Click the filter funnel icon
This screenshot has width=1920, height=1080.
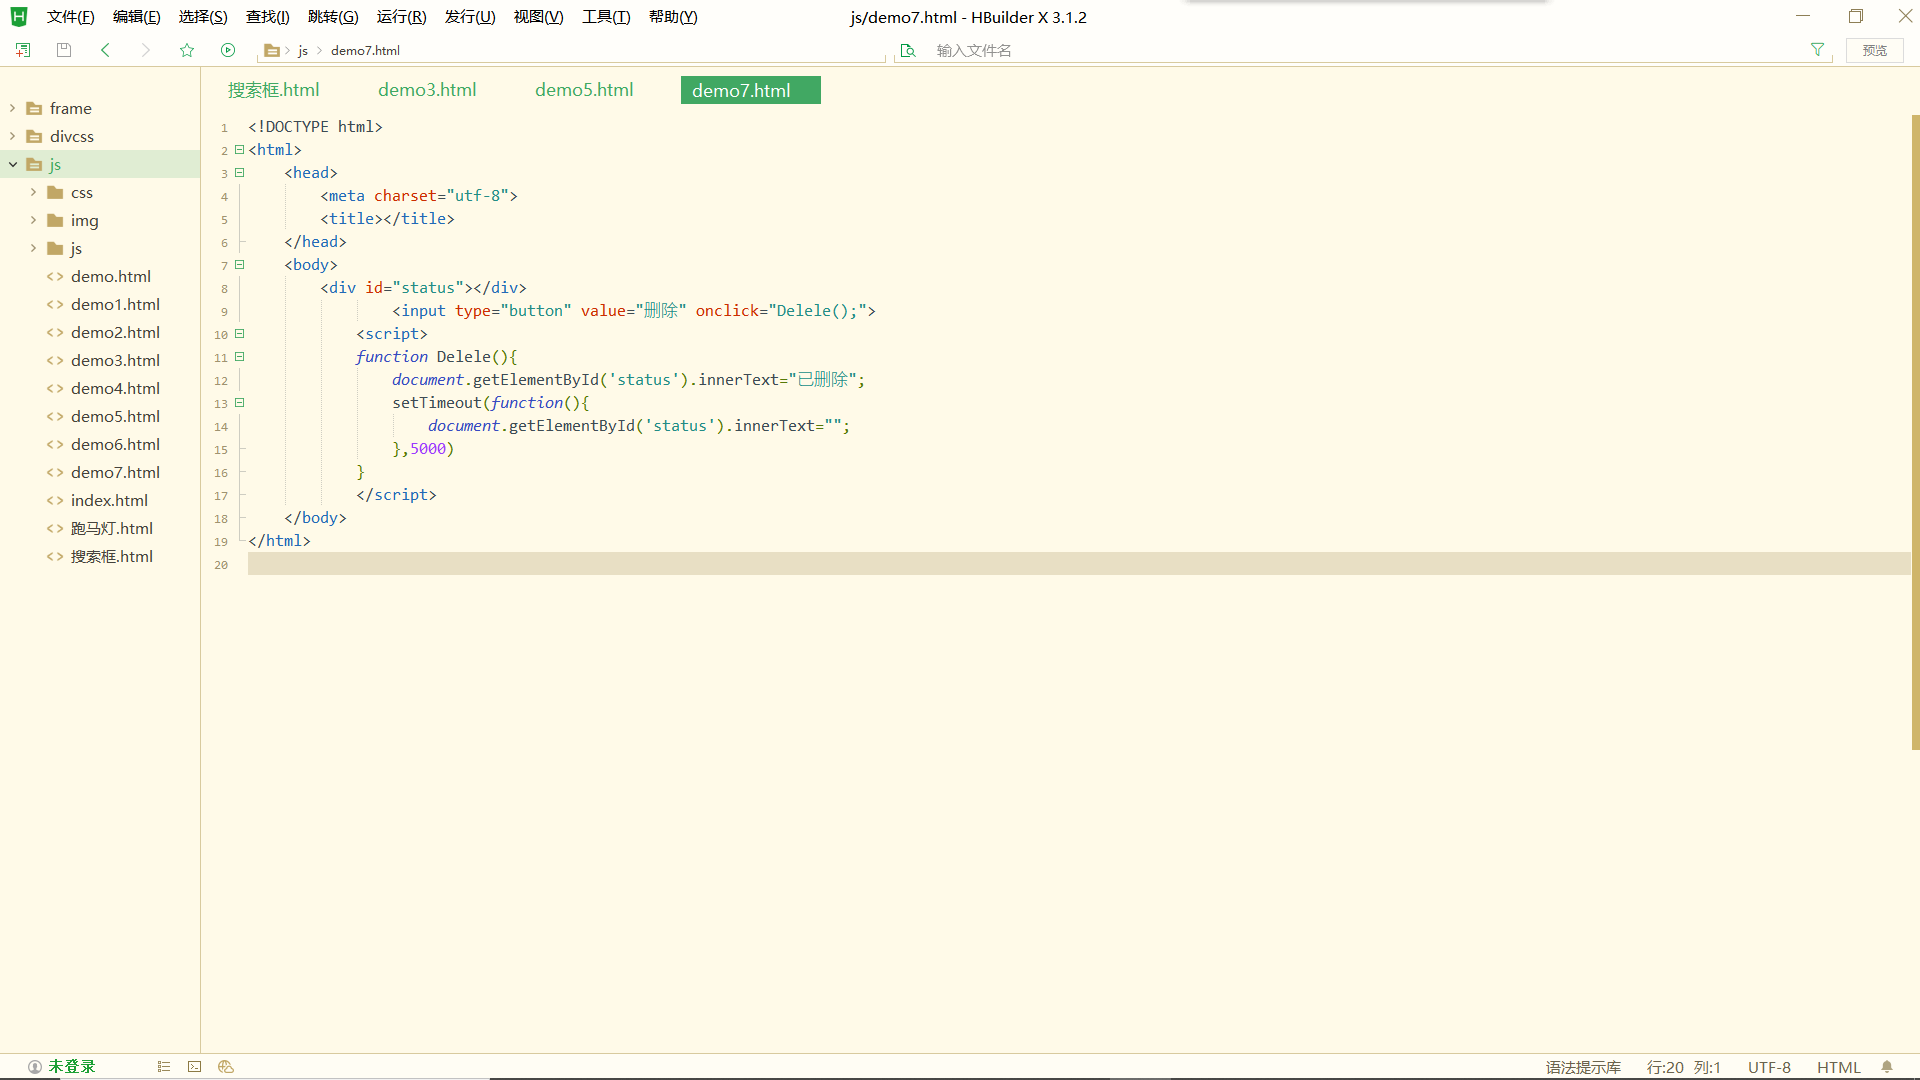[x=1817, y=50]
